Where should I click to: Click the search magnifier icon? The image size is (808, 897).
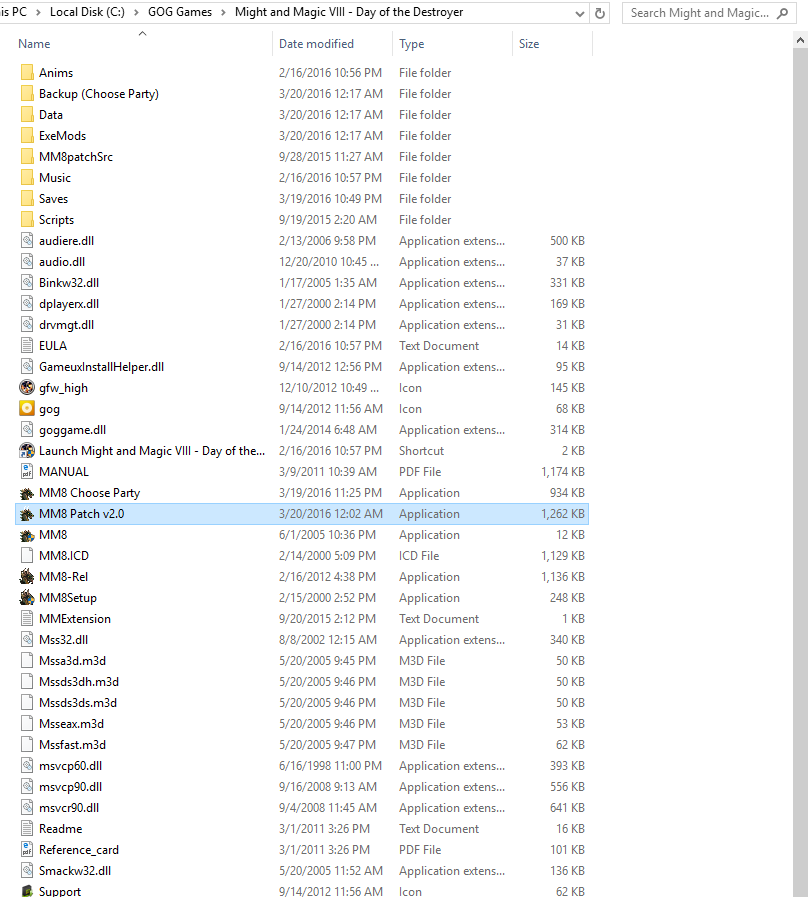(x=782, y=13)
